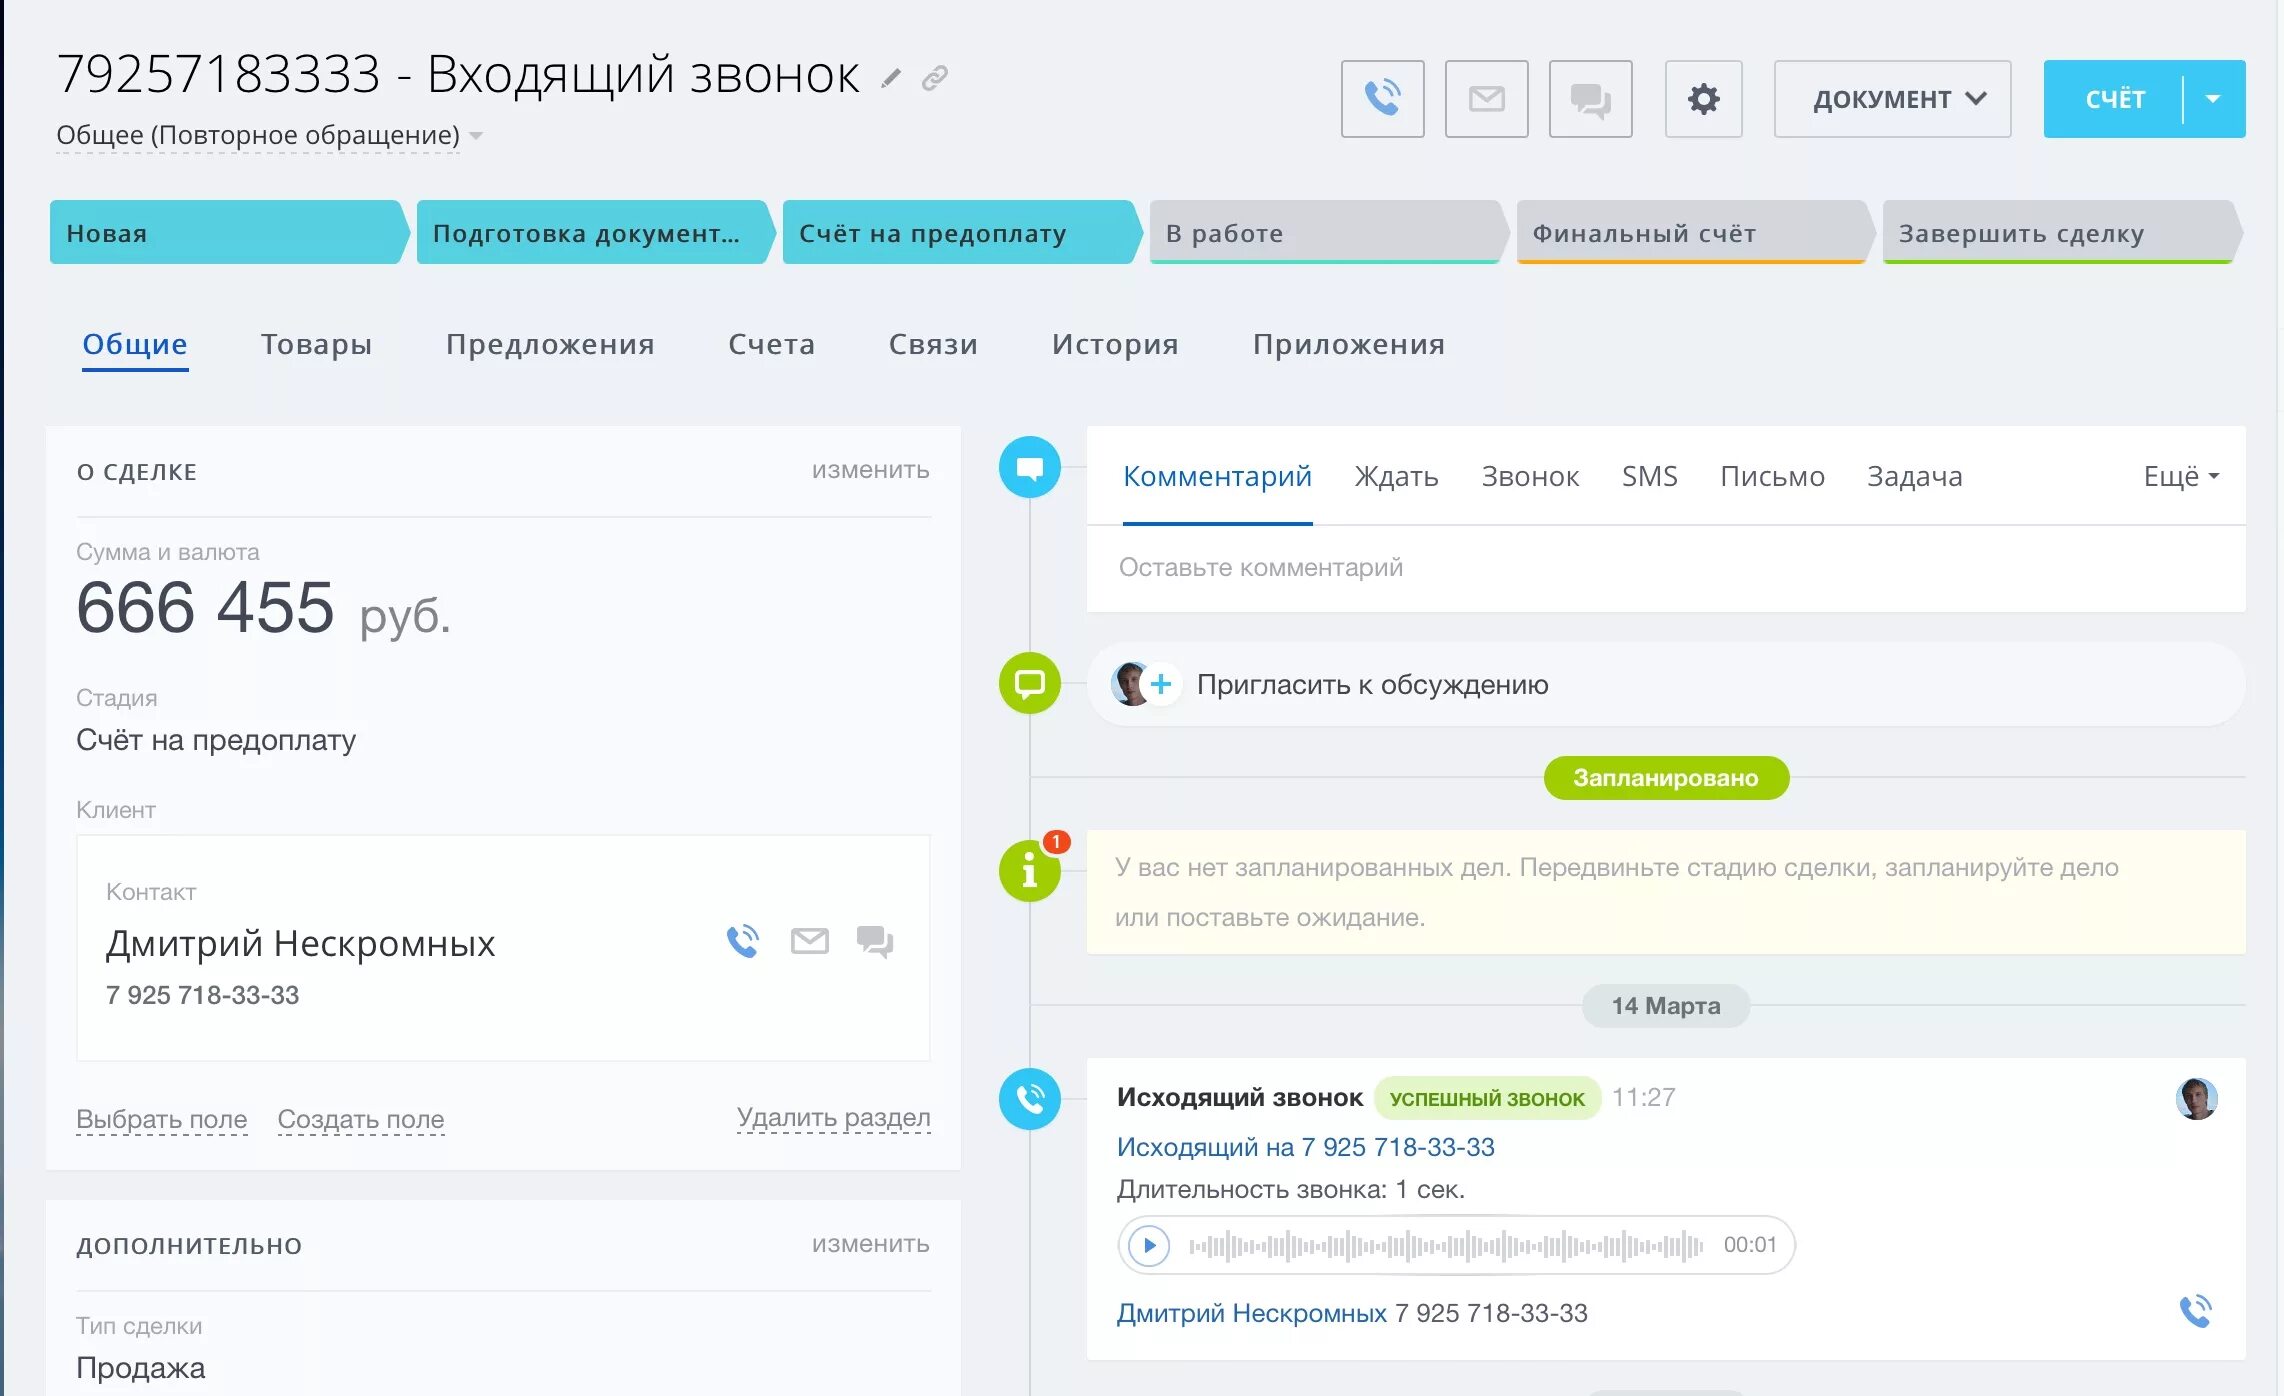Viewport: 2284px width, 1396px height.
Task: Select the Звонок tab in timeline
Action: (x=1529, y=476)
